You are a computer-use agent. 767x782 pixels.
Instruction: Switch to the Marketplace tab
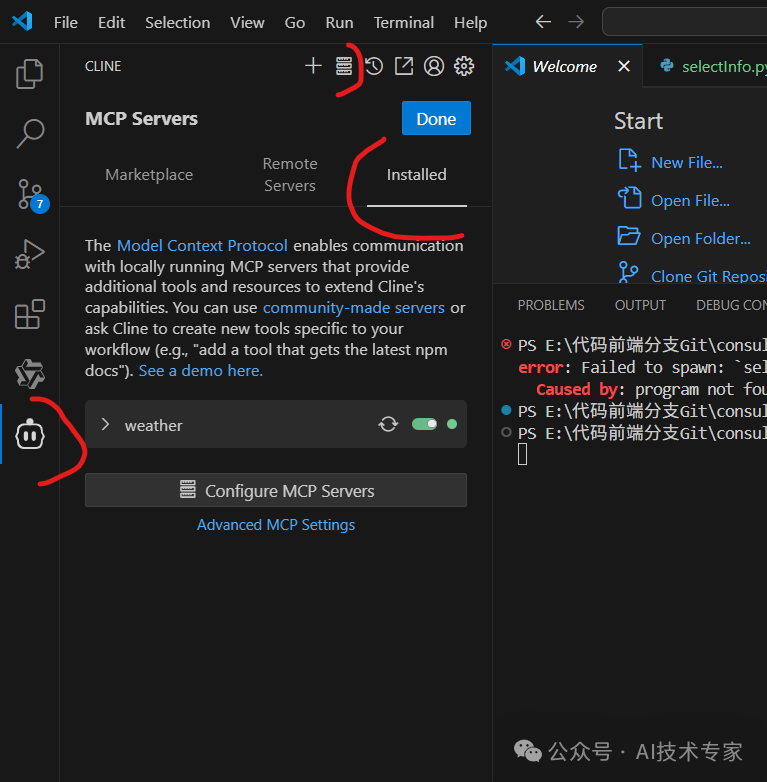(x=149, y=175)
